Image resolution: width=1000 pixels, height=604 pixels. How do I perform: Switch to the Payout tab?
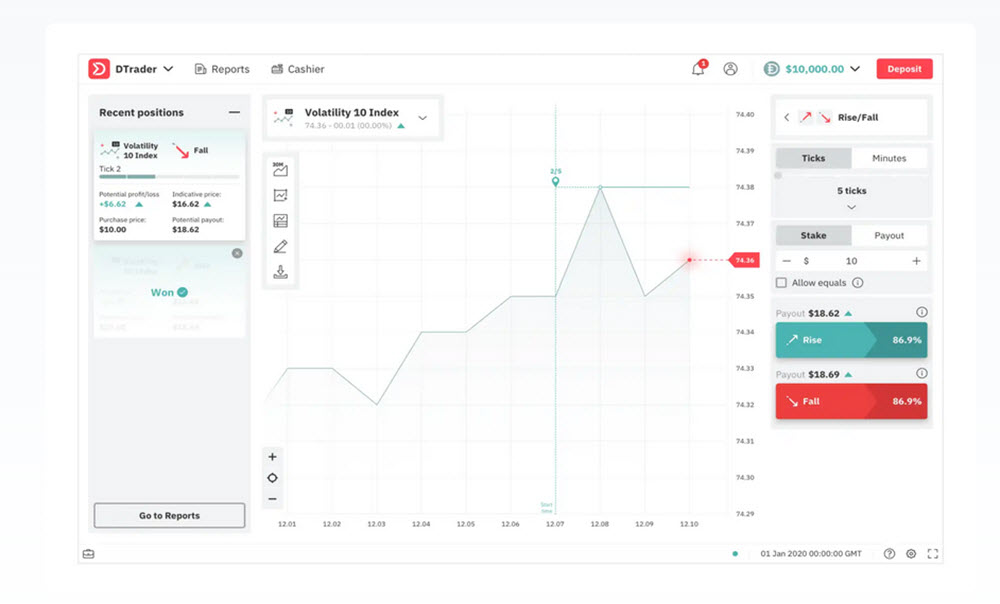[889, 235]
